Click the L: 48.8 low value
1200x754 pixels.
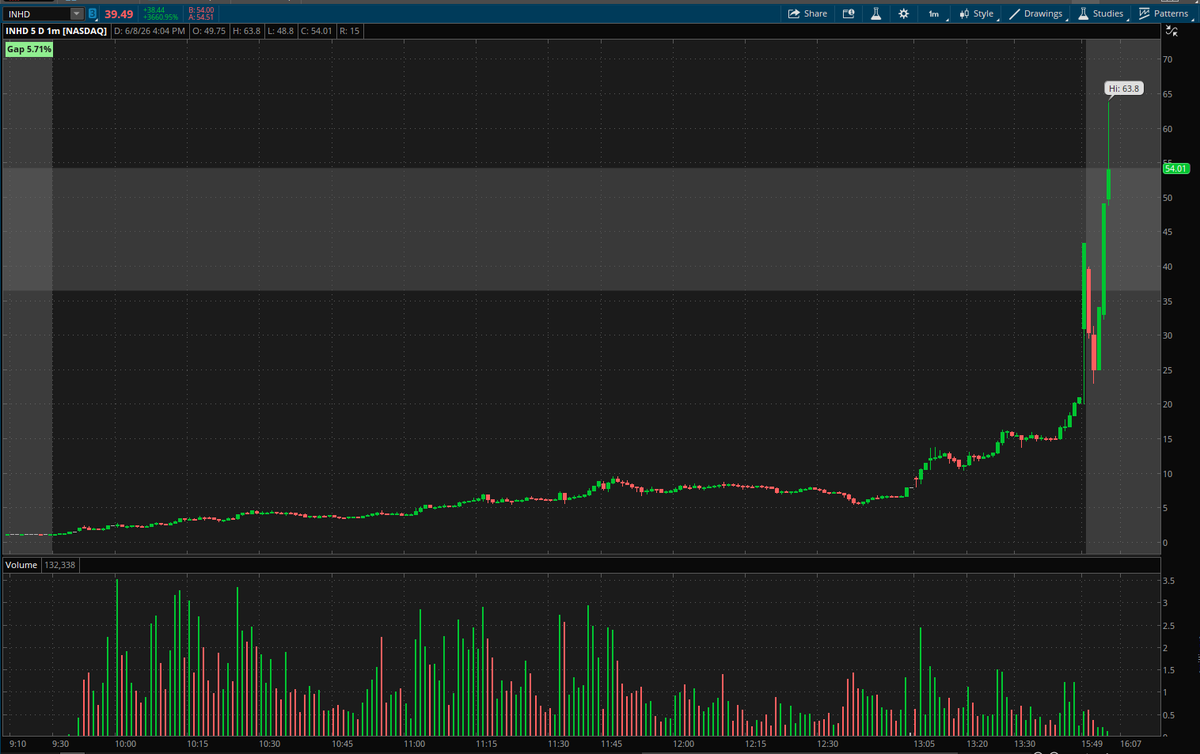pyautogui.click(x=281, y=31)
